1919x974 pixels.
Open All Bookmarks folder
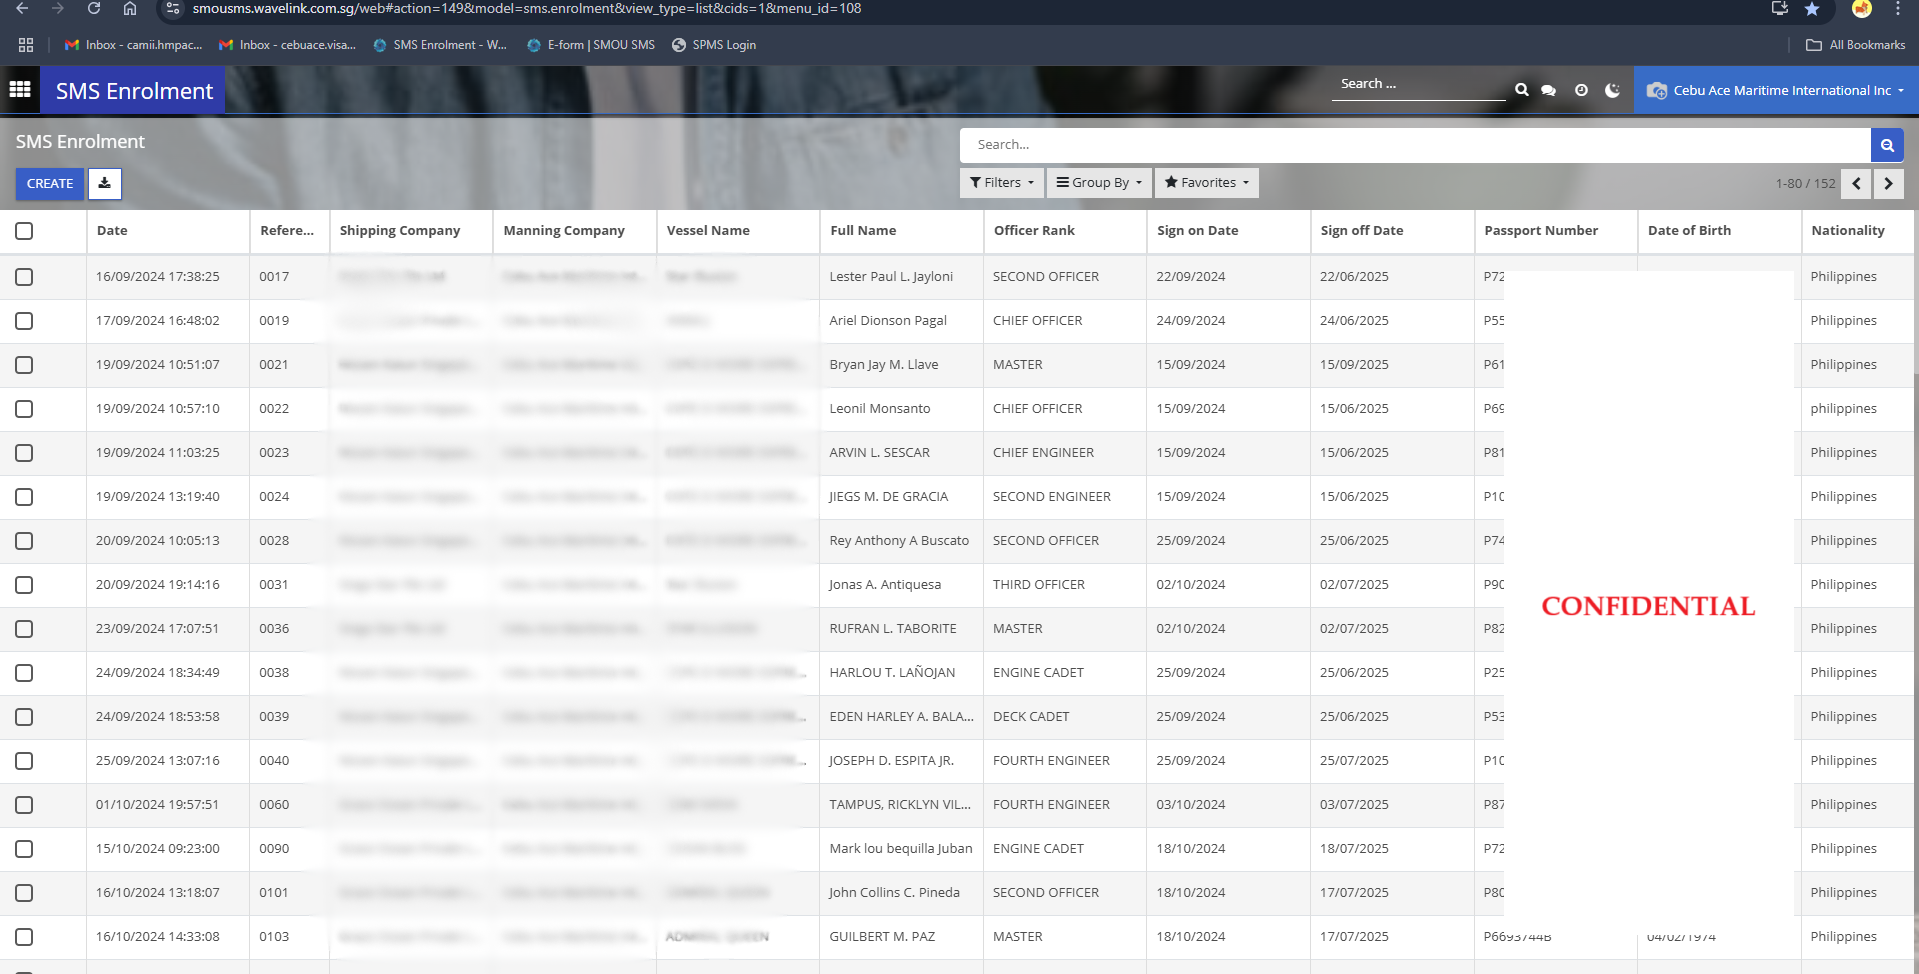point(1856,45)
